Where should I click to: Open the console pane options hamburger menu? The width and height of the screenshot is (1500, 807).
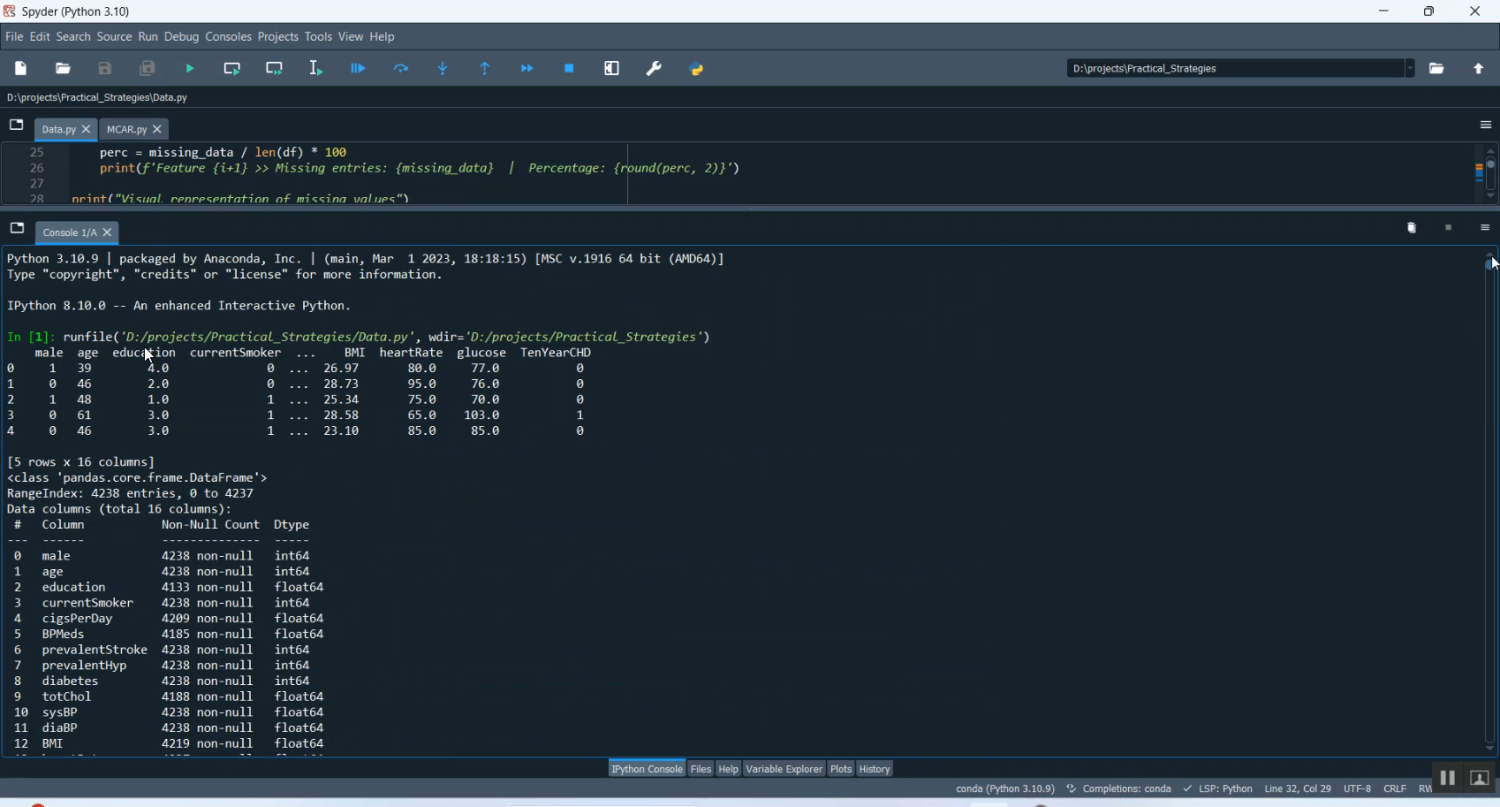[x=1485, y=228]
